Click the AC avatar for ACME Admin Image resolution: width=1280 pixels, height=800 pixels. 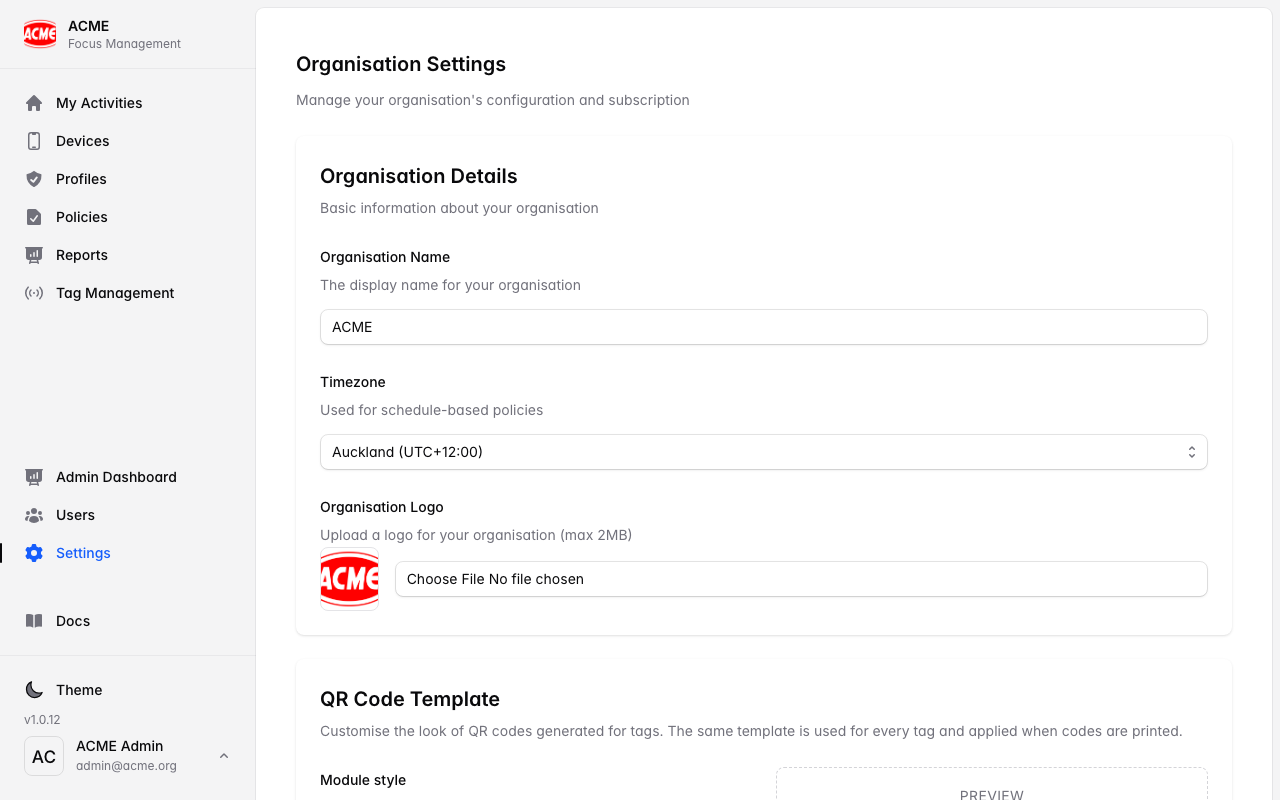[x=44, y=756]
